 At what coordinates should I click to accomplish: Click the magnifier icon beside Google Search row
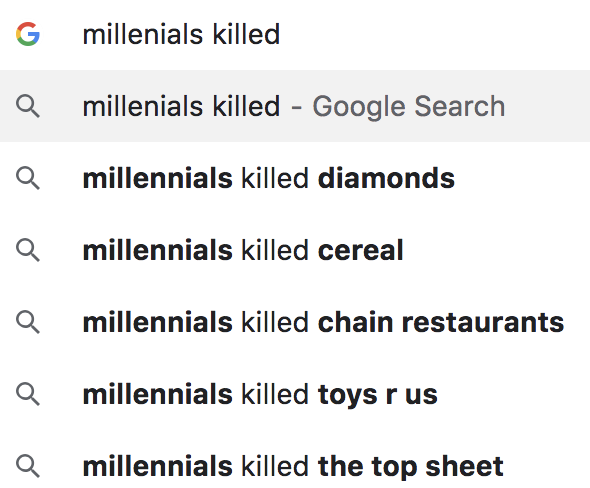(x=28, y=106)
